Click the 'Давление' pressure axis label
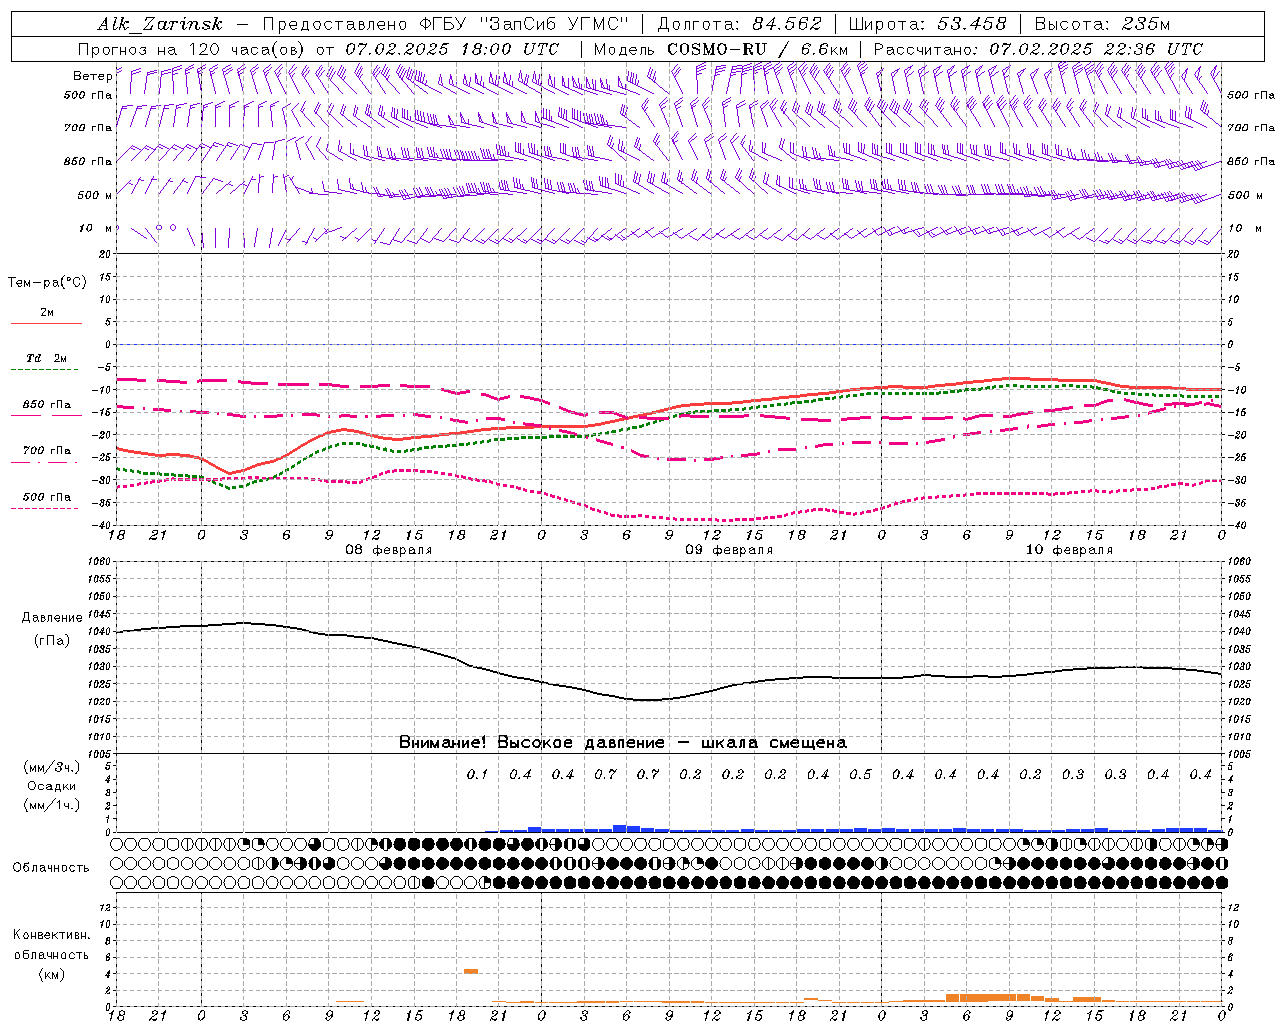 [52, 618]
